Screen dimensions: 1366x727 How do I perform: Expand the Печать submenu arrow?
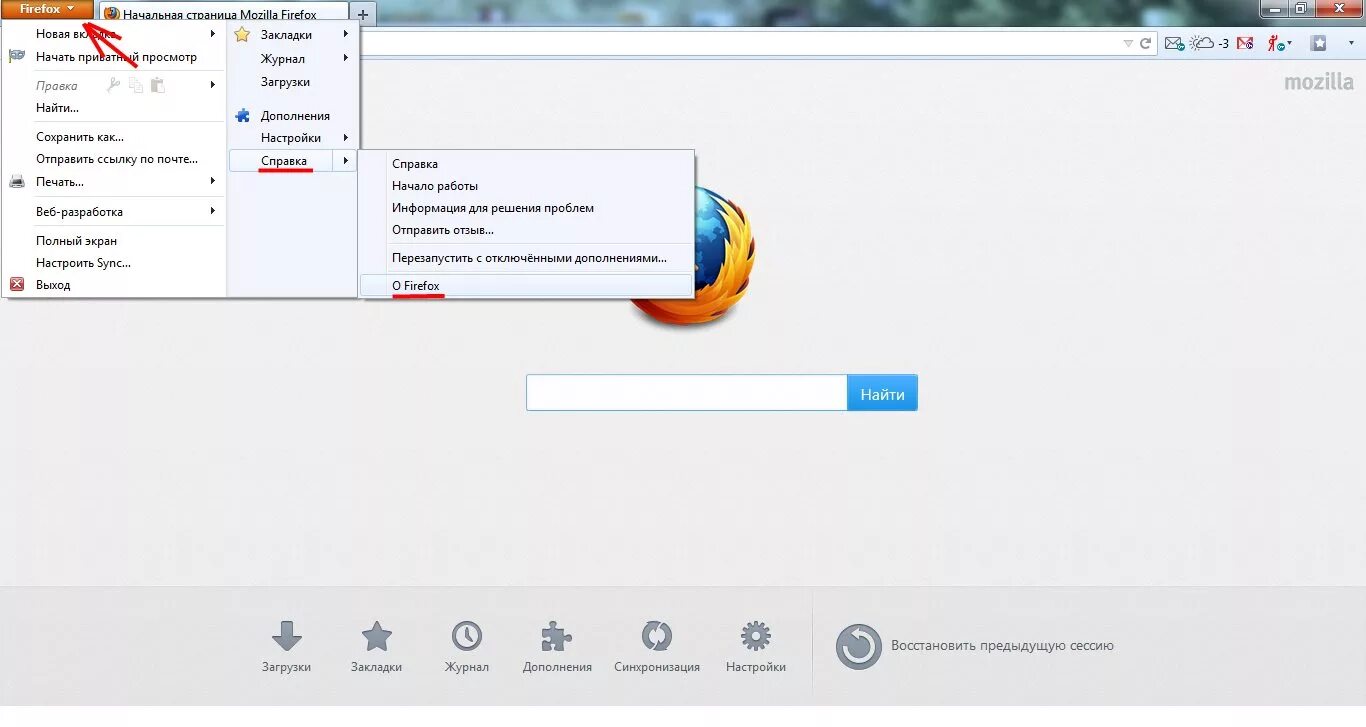tap(213, 182)
